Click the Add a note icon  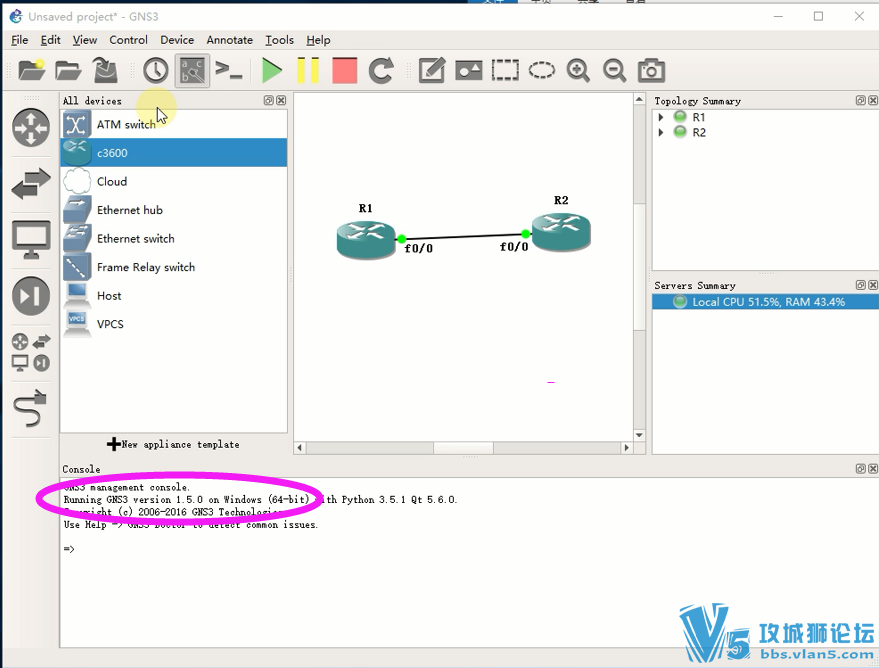432,71
